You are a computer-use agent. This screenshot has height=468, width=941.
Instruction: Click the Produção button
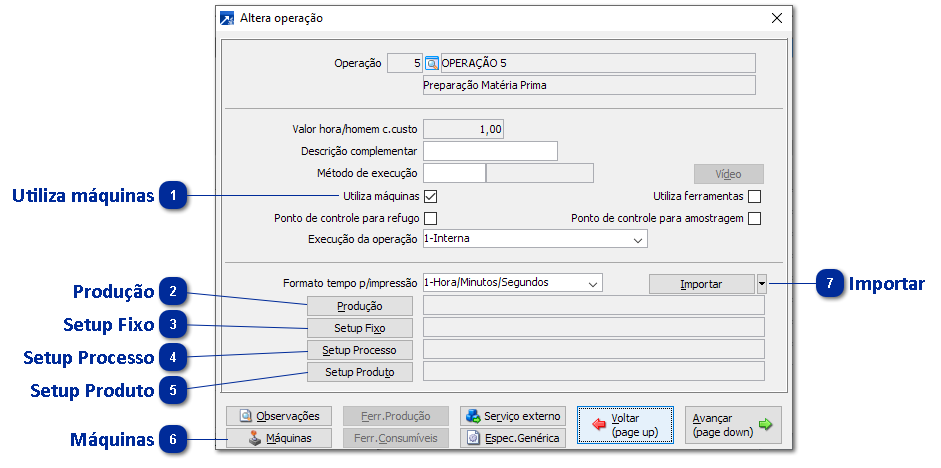[360, 306]
